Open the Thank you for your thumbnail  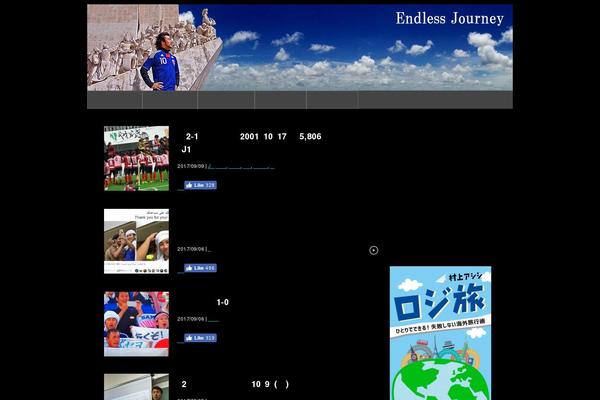(136, 241)
